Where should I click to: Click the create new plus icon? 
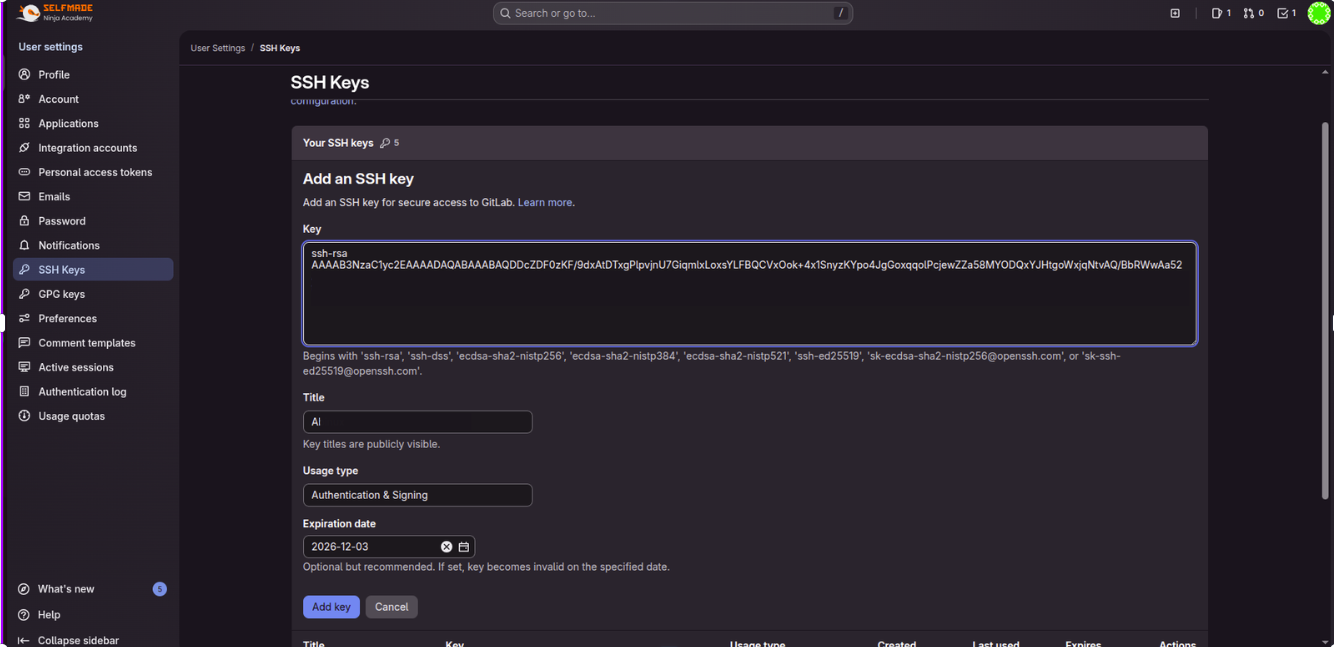[x=1175, y=13]
